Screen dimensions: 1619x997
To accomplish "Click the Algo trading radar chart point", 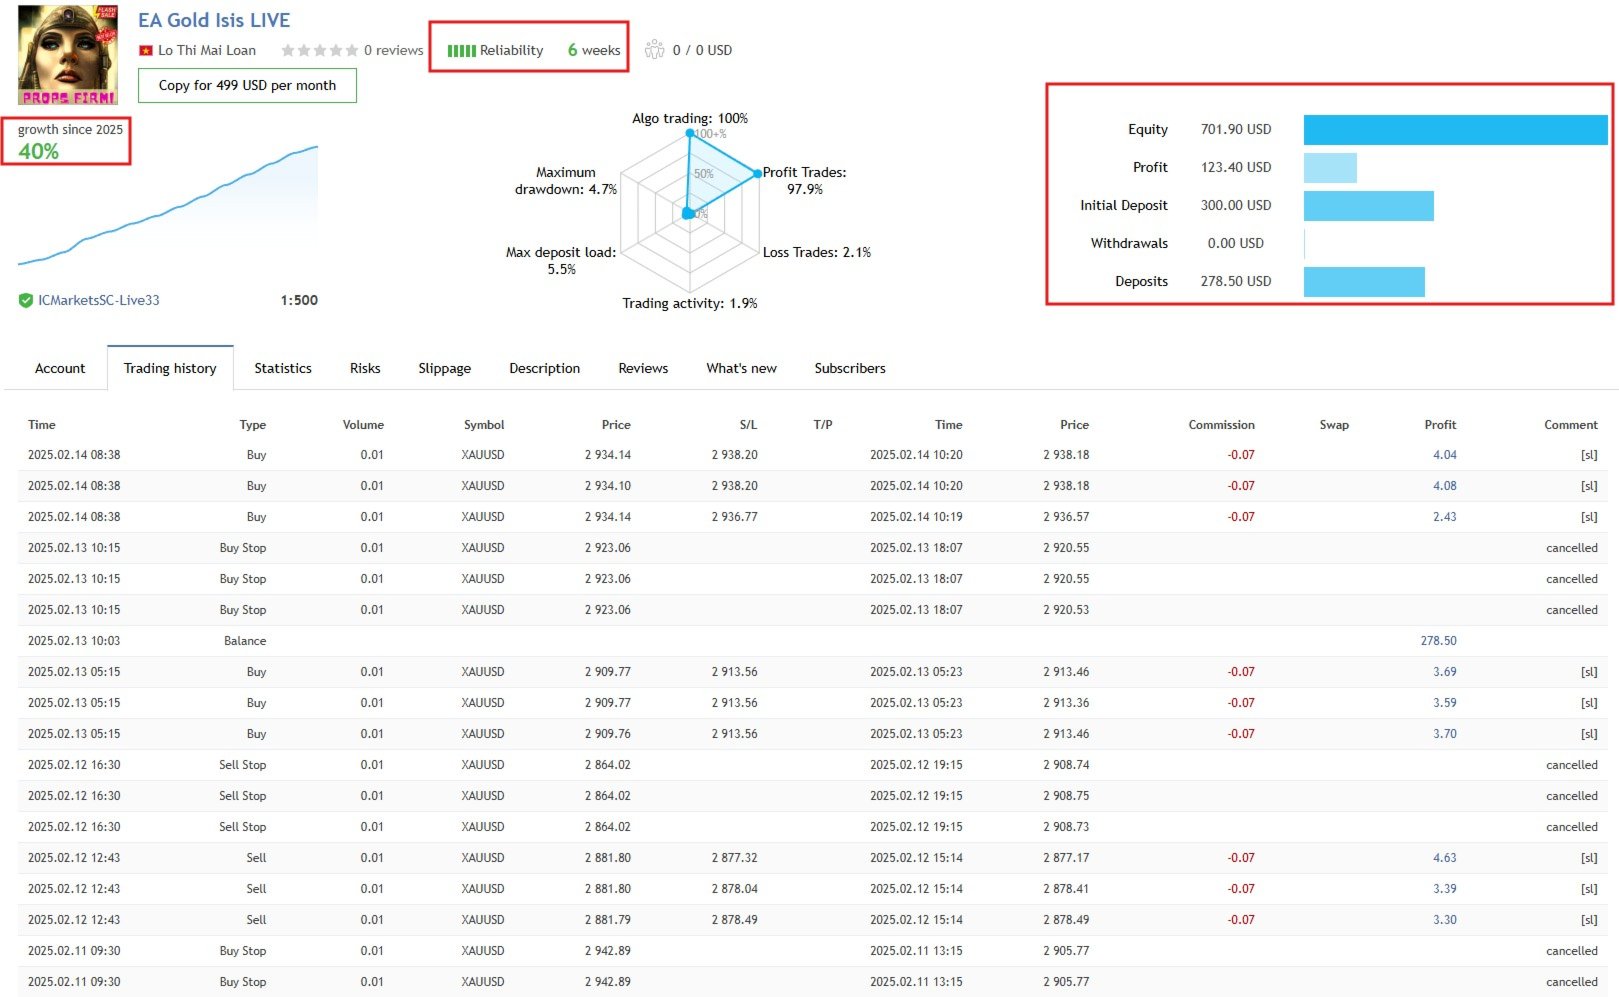I will click(689, 133).
